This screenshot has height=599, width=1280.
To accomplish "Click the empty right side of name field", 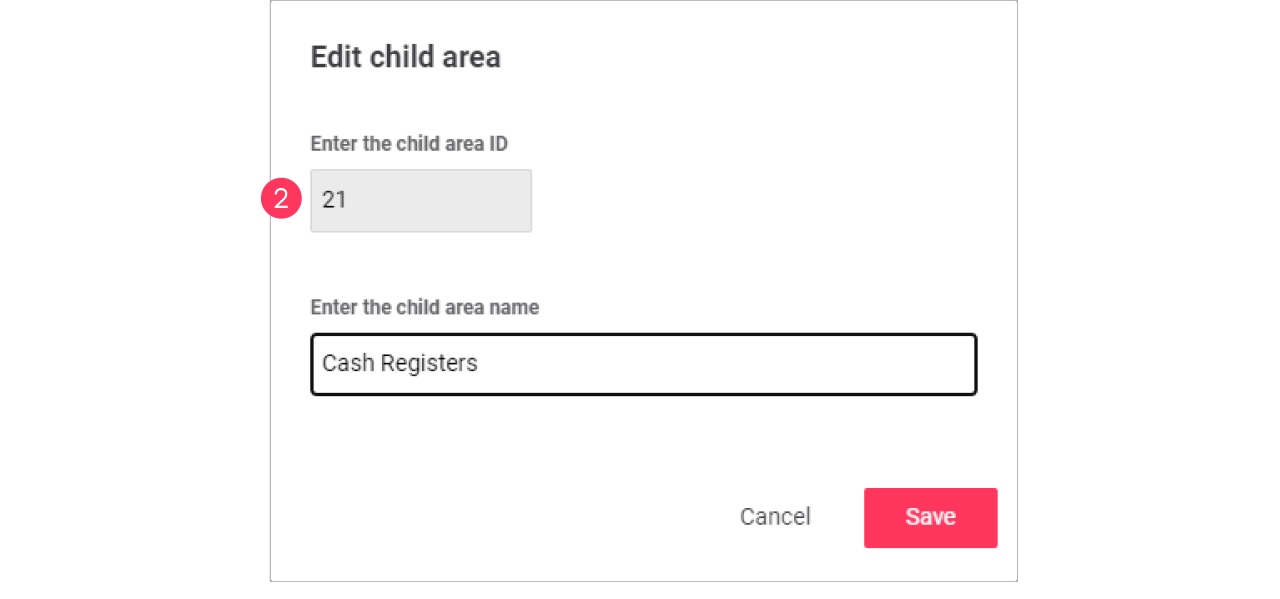I will click(800, 364).
